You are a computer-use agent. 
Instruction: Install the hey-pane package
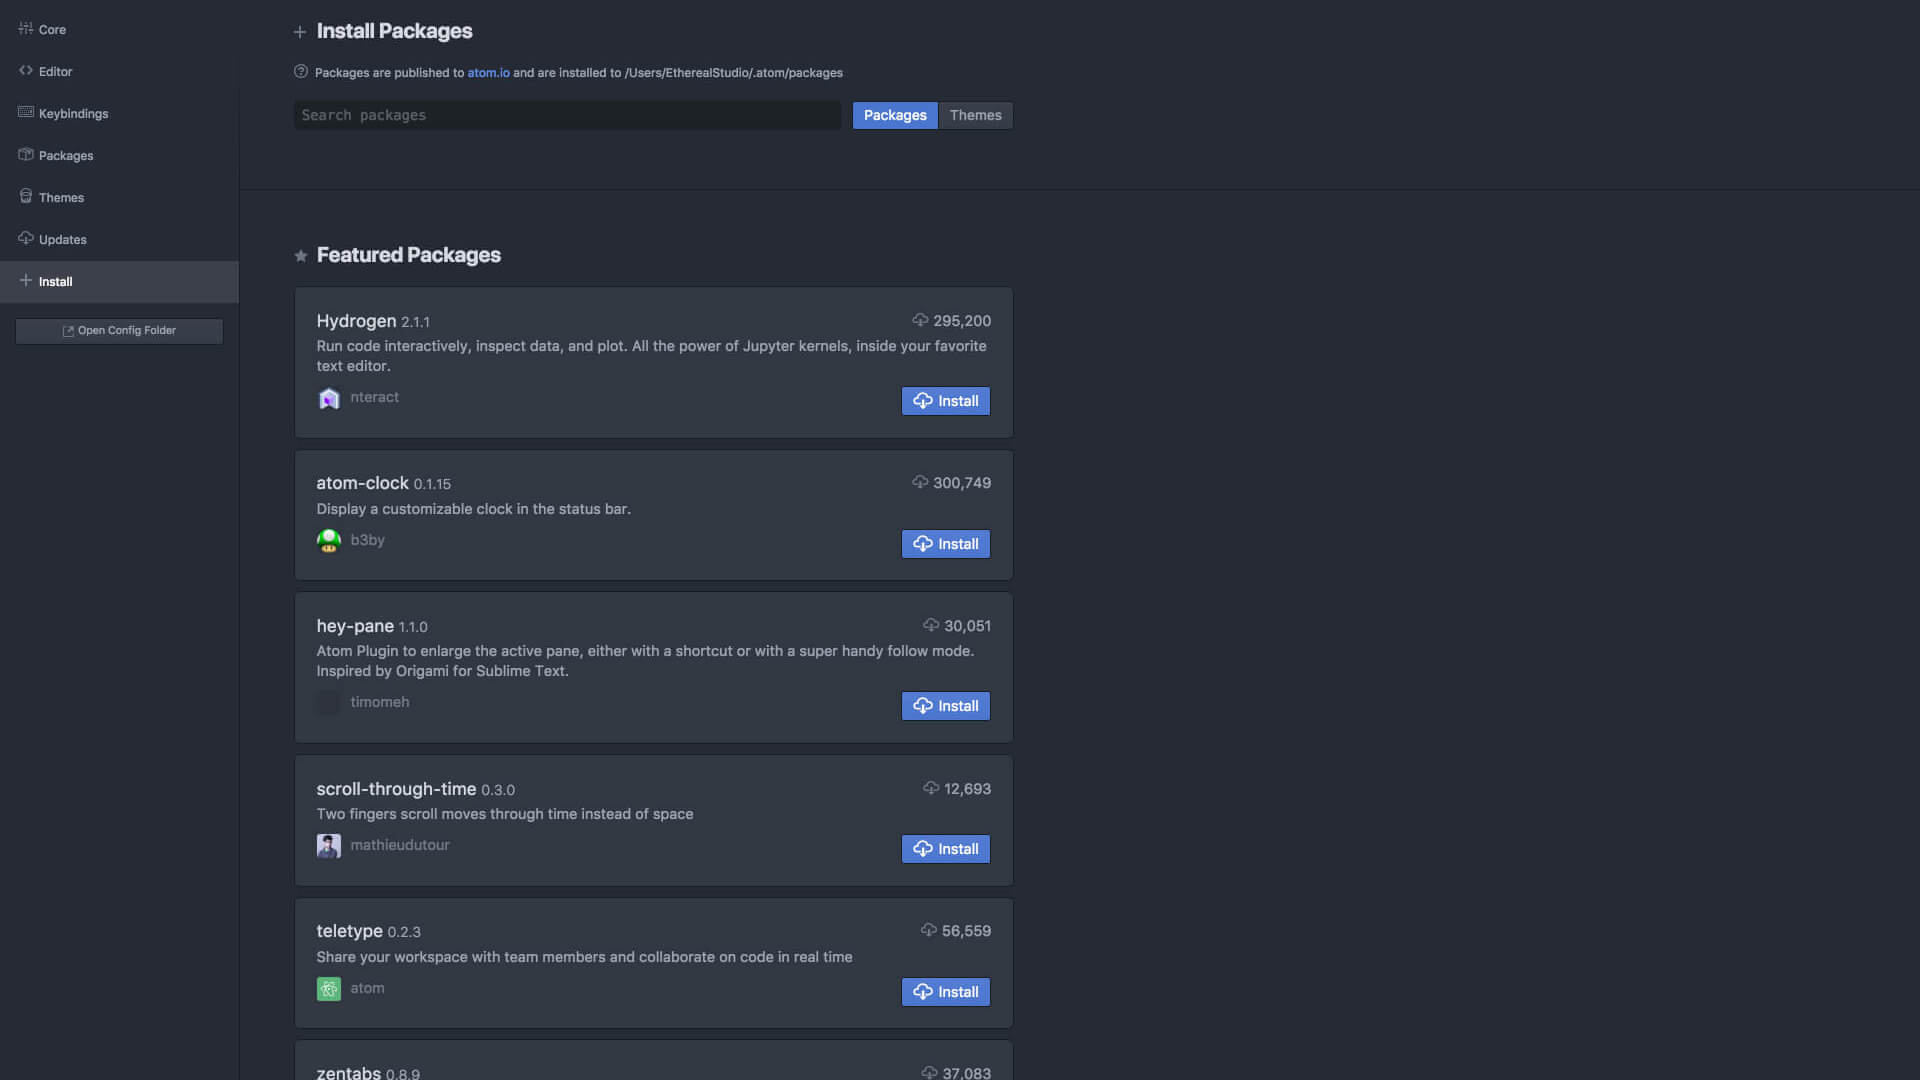pos(945,706)
